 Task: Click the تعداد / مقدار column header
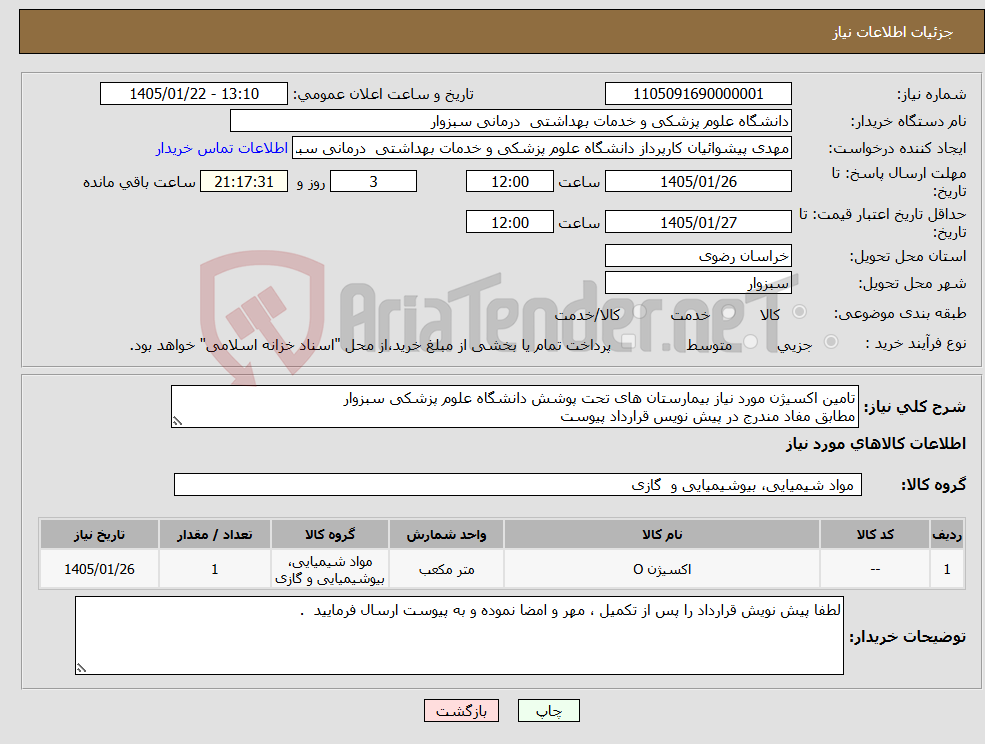click(x=214, y=534)
